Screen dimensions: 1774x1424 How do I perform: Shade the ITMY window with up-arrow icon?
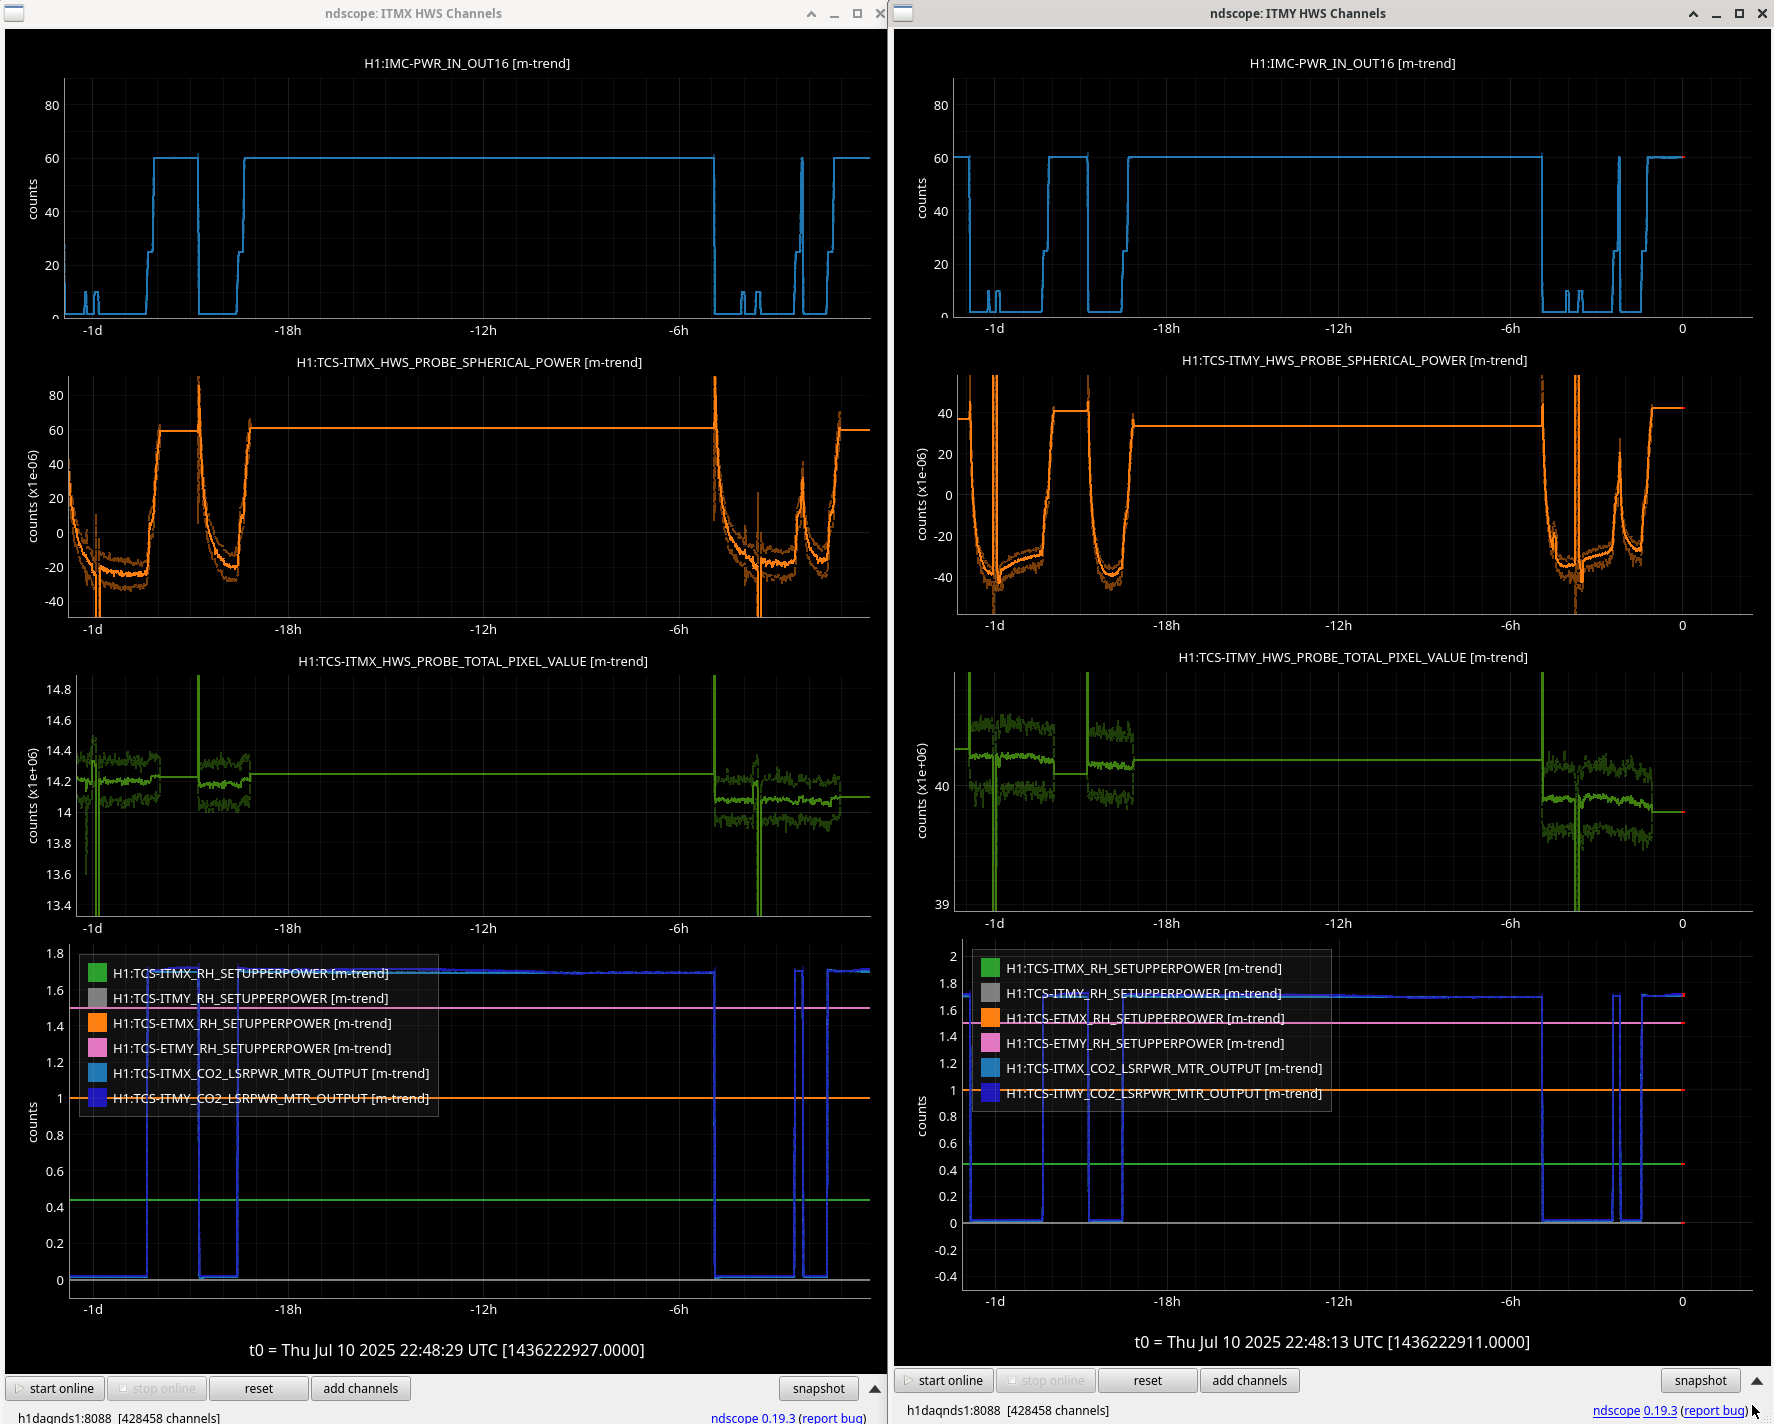pyautogui.click(x=1693, y=14)
